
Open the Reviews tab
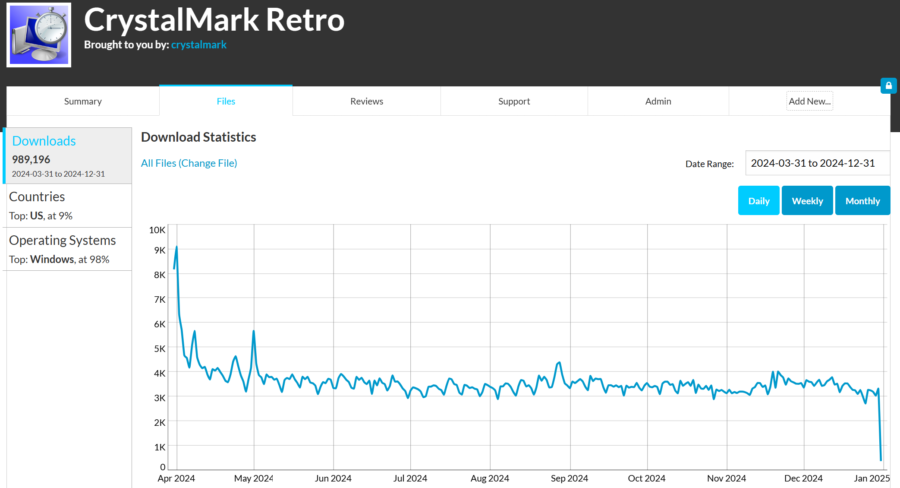(367, 101)
